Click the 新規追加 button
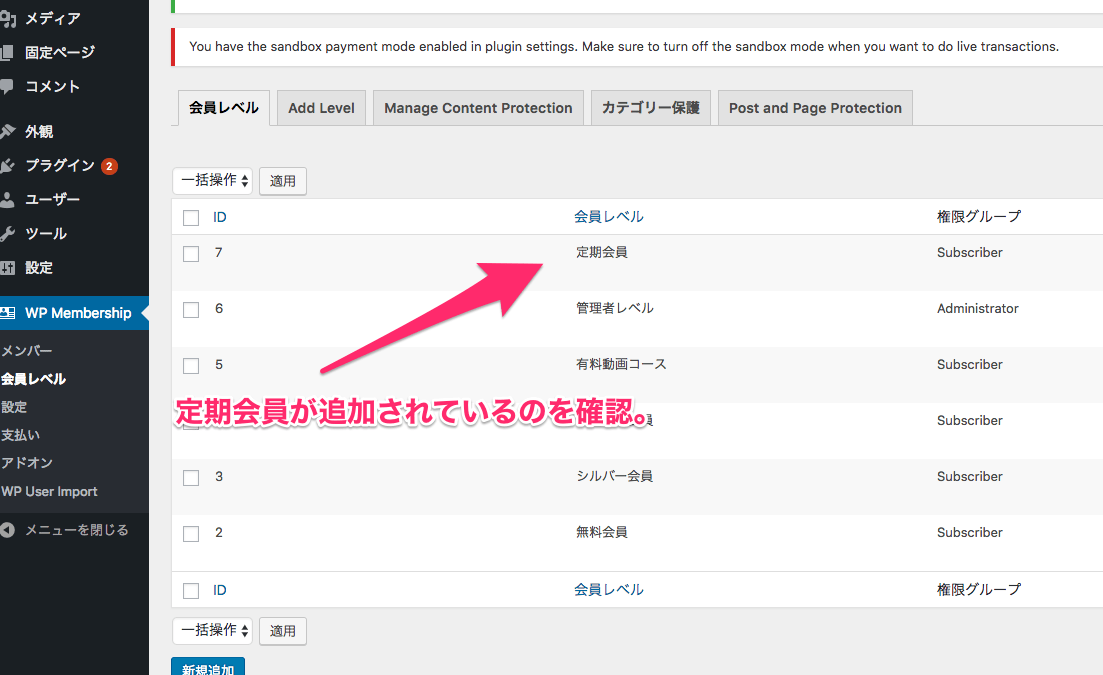This screenshot has height=675, width=1103. tap(208, 668)
